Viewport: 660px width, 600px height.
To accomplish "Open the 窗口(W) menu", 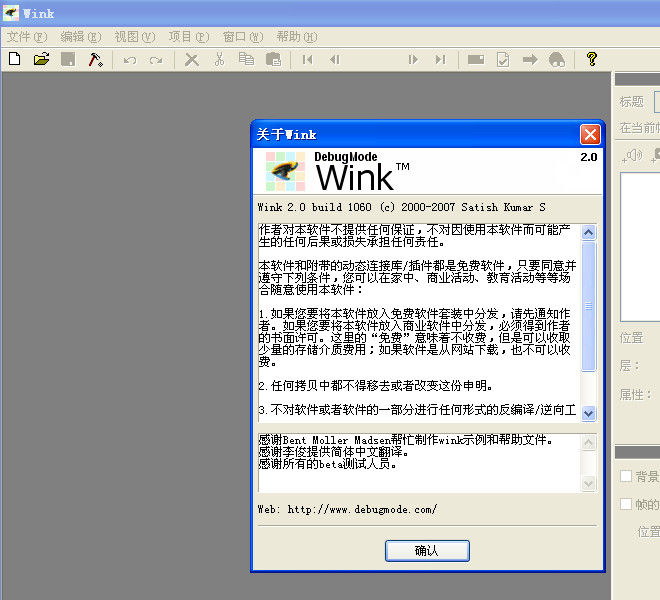I will click(243, 37).
